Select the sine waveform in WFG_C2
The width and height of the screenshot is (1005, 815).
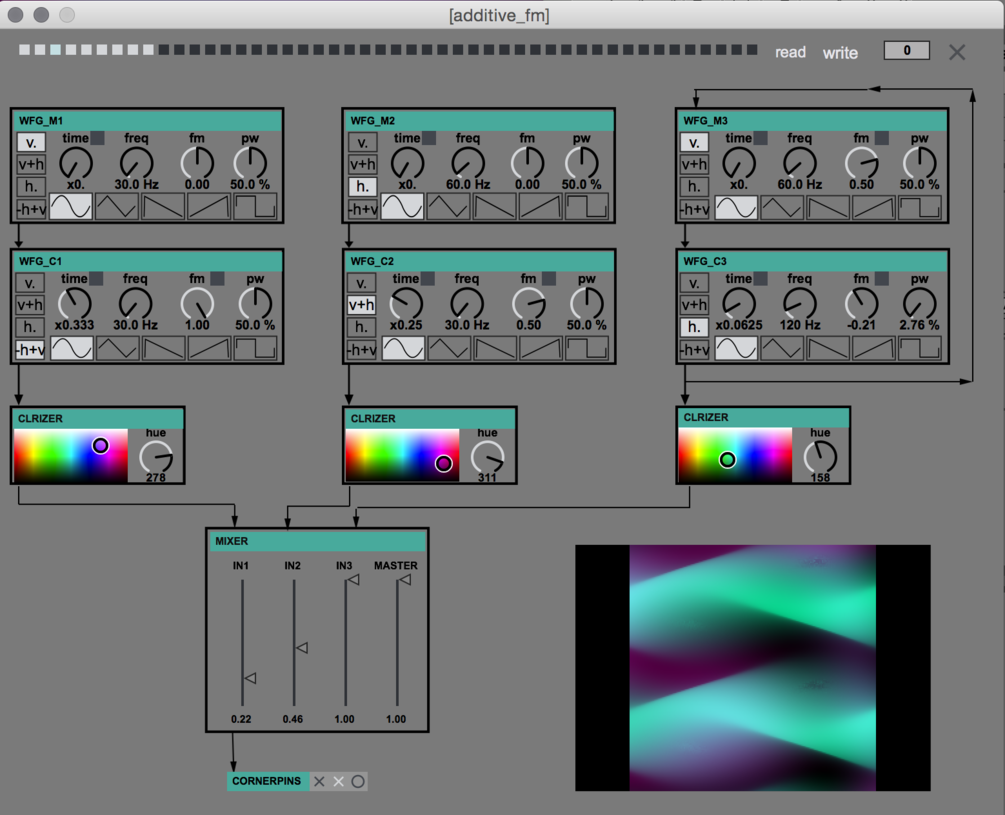403,348
